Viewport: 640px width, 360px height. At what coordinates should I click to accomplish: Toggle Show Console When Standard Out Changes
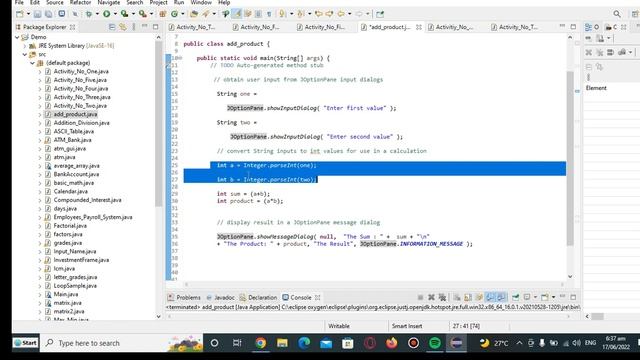(x=490, y=297)
